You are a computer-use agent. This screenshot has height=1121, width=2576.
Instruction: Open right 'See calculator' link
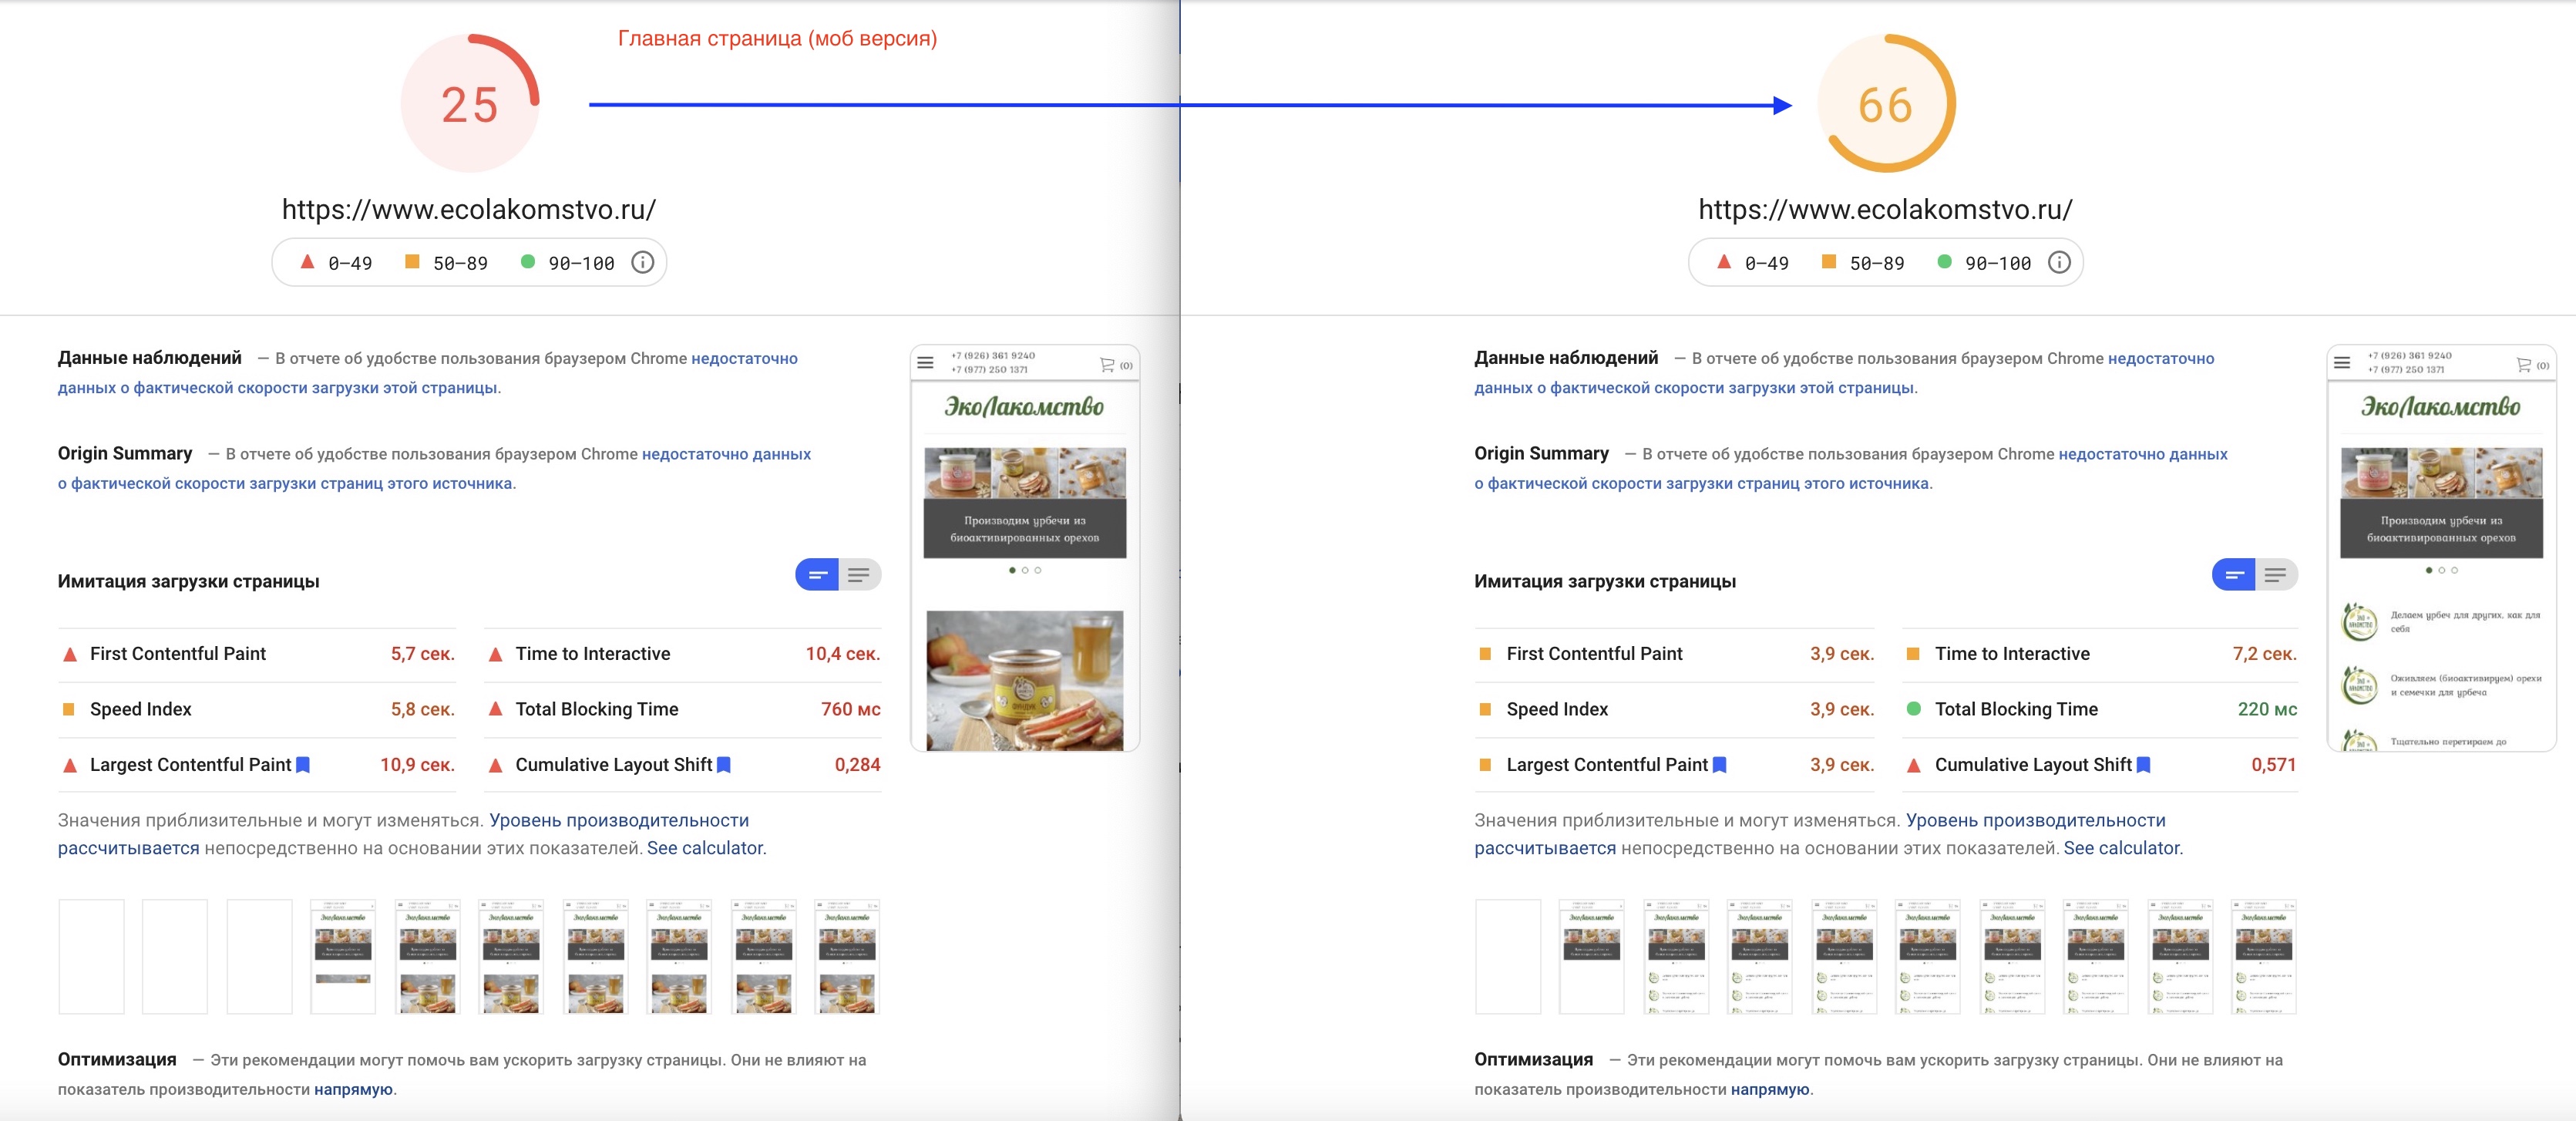[x=2122, y=848]
